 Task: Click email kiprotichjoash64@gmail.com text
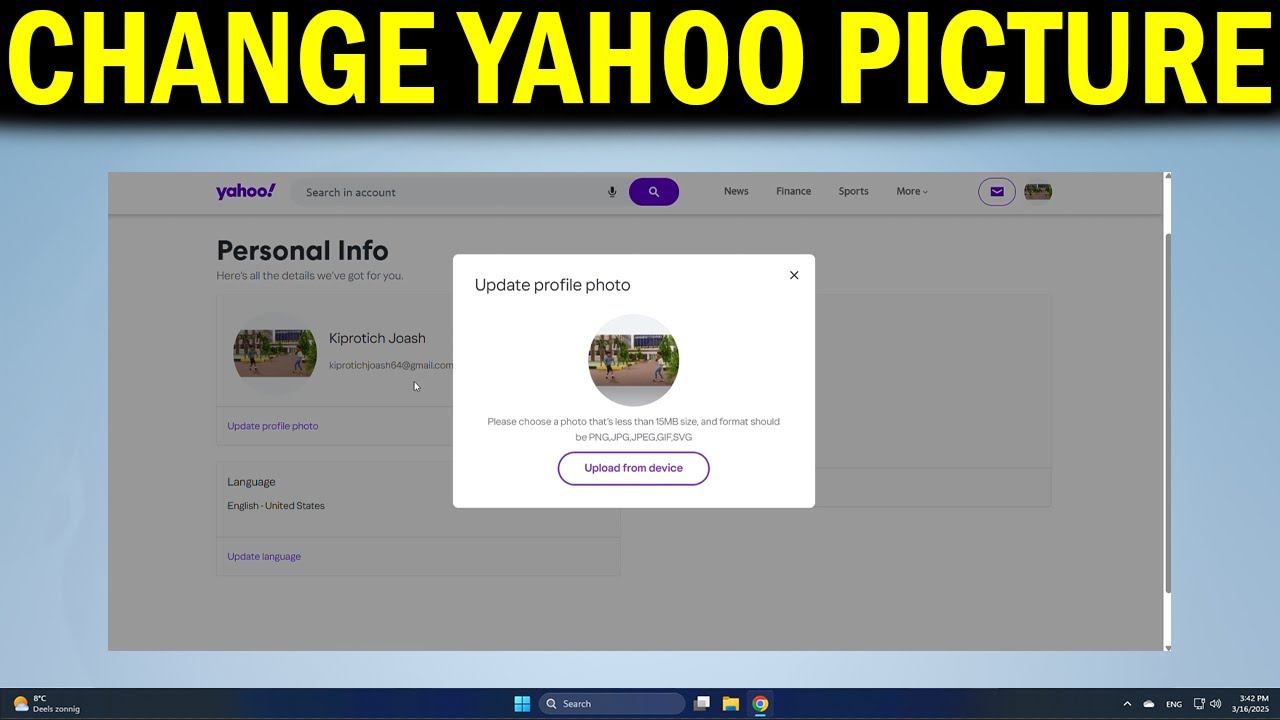pos(391,366)
